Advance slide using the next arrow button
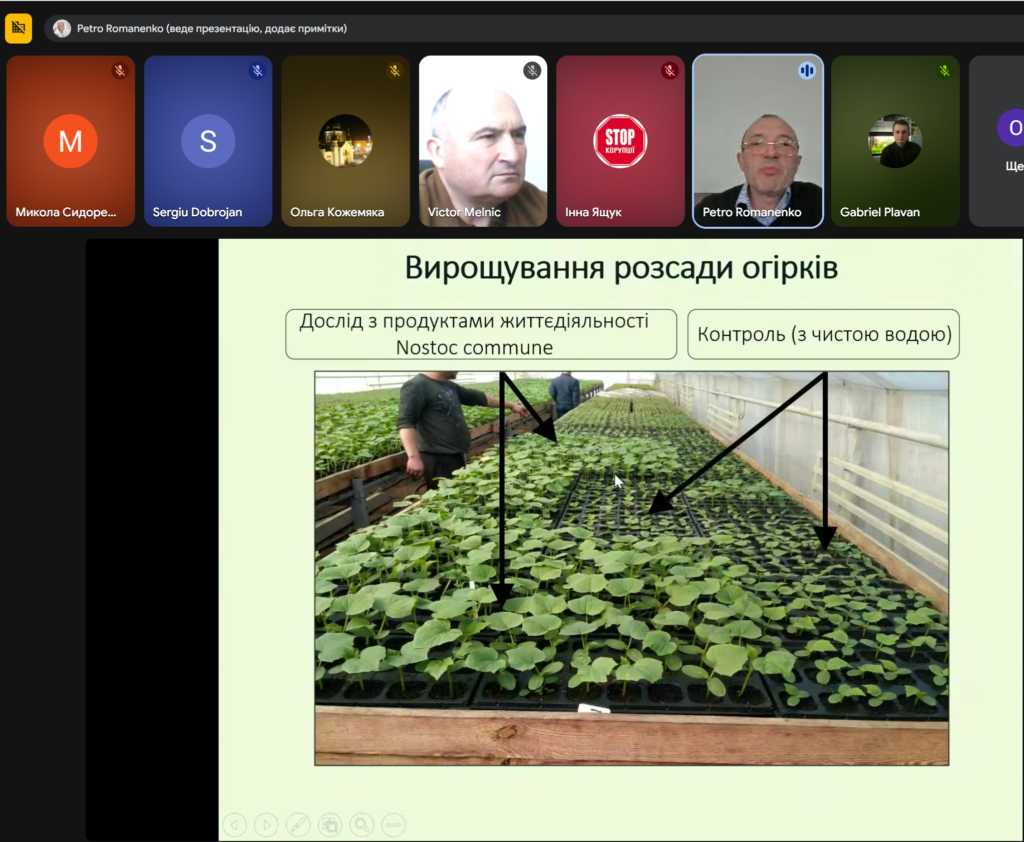 coord(266,824)
